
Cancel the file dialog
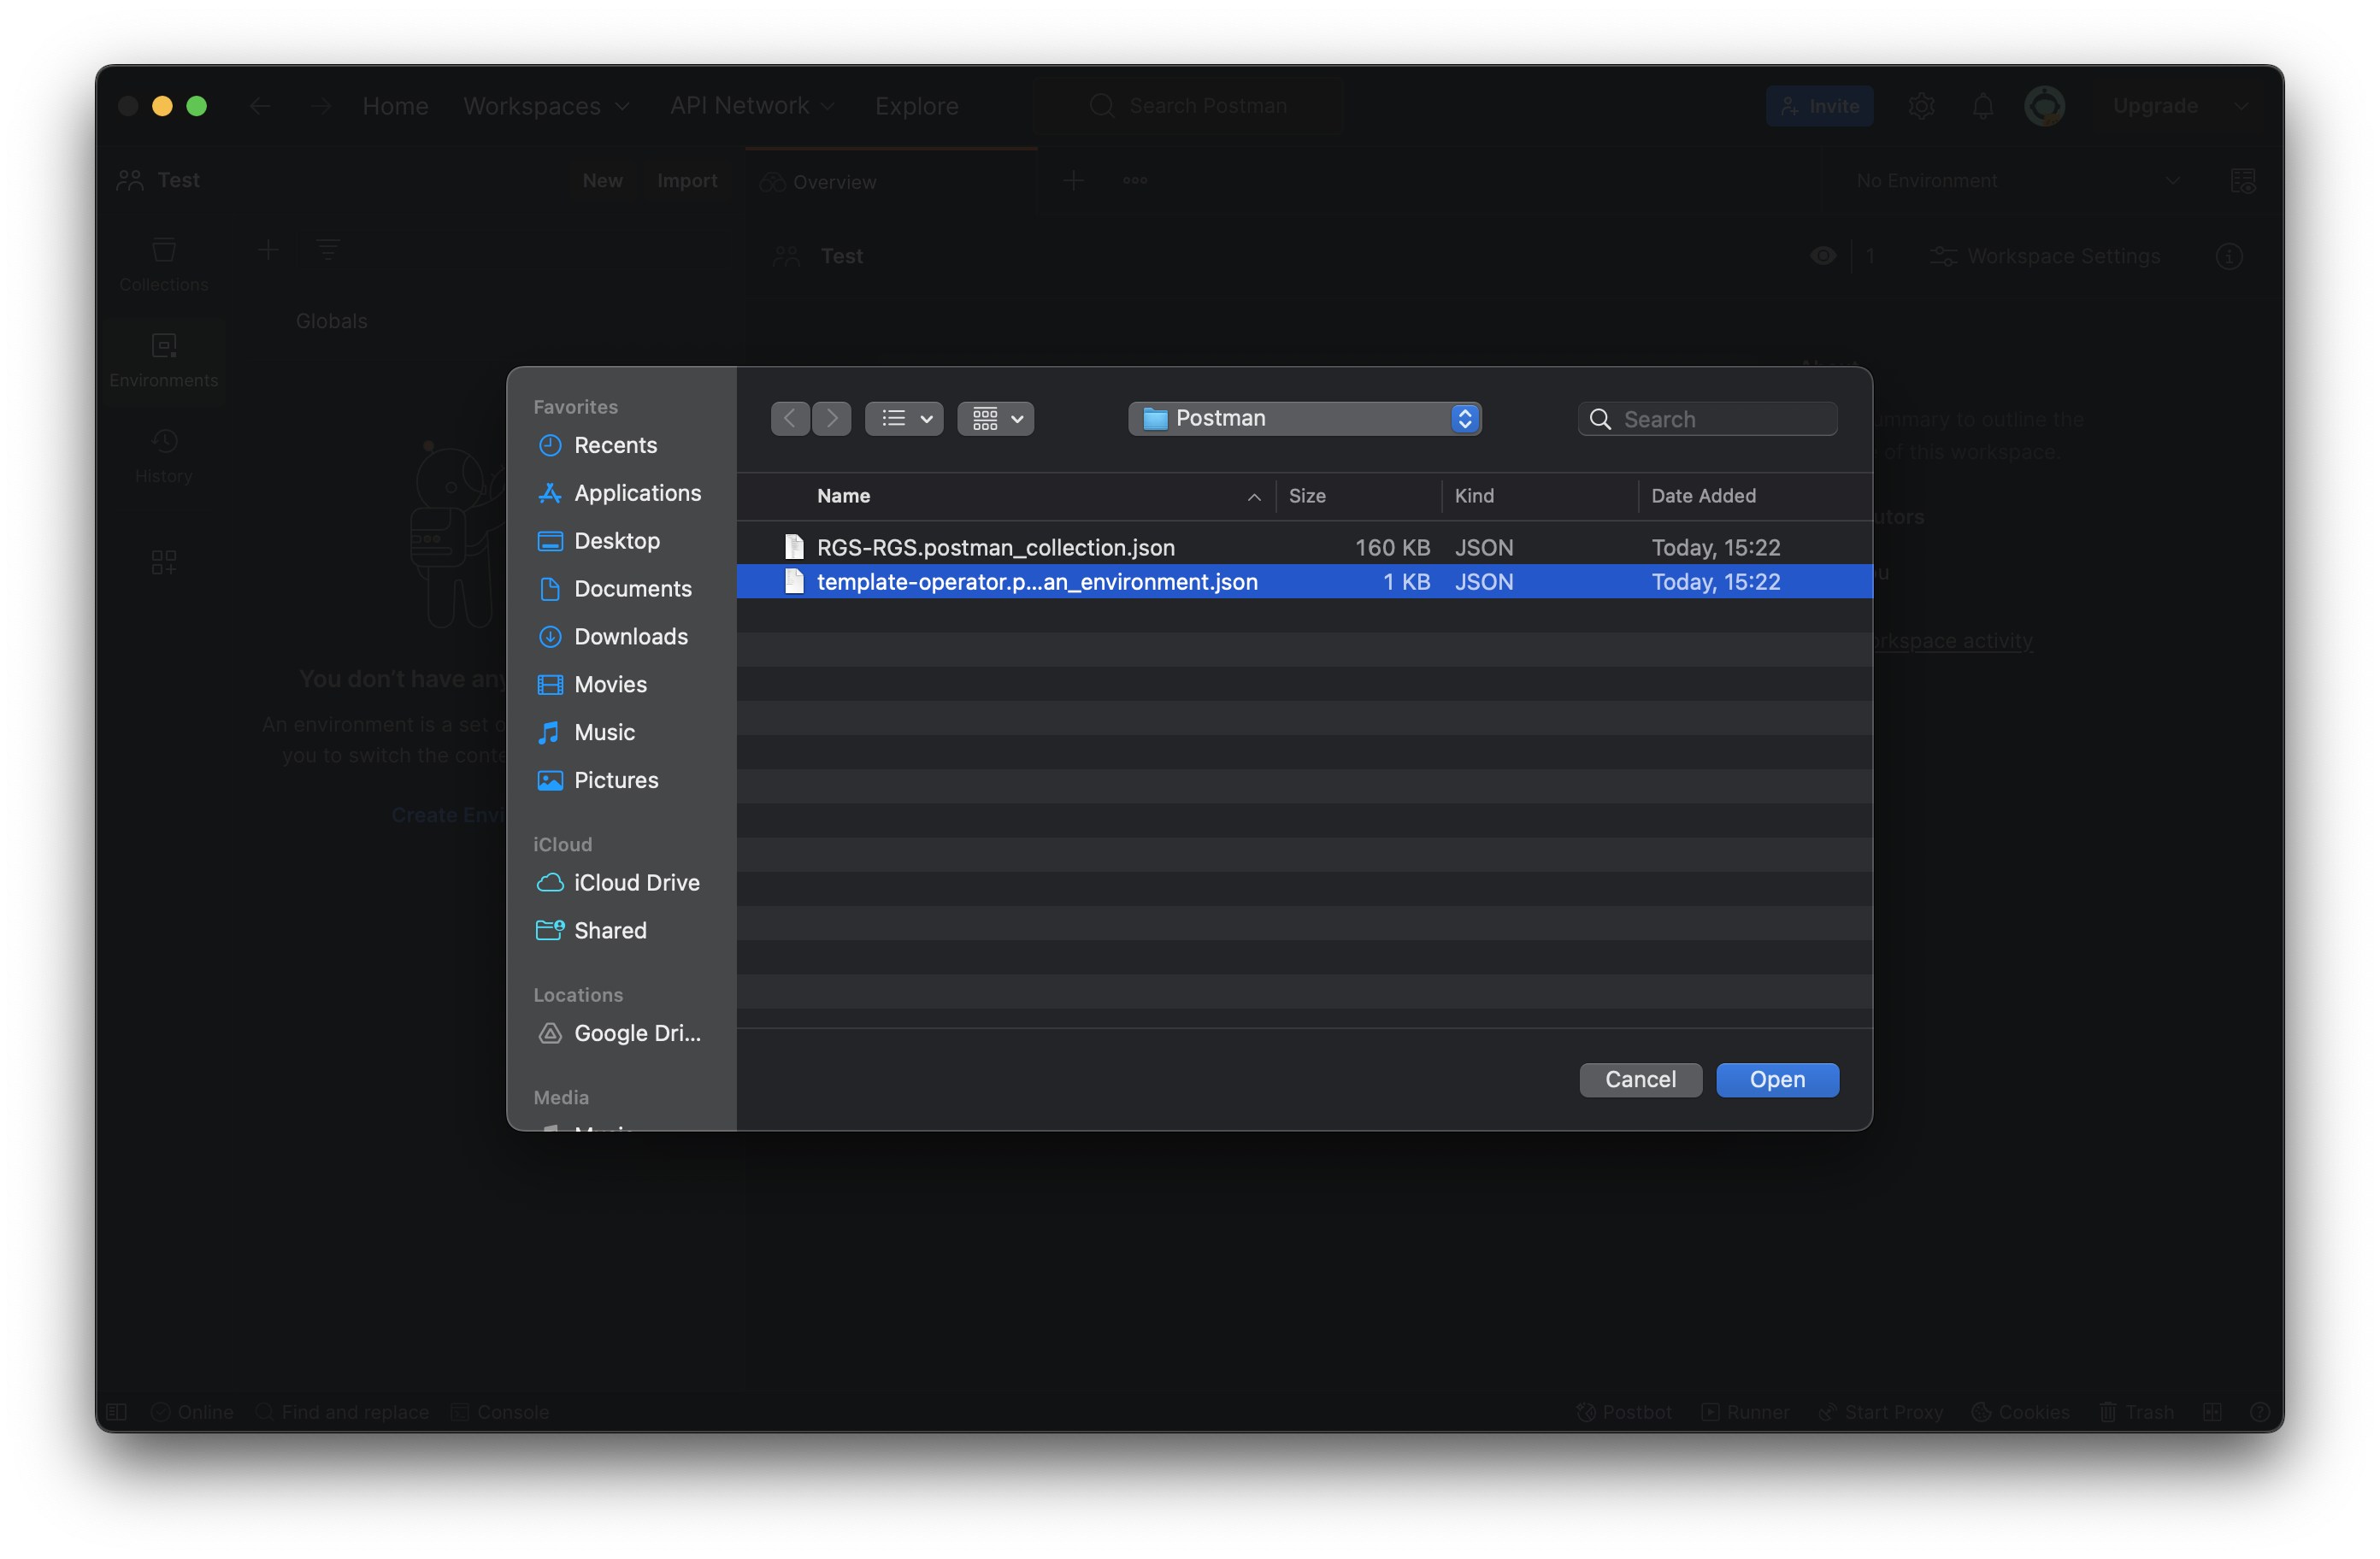pyautogui.click(x=1639, y=1079)
